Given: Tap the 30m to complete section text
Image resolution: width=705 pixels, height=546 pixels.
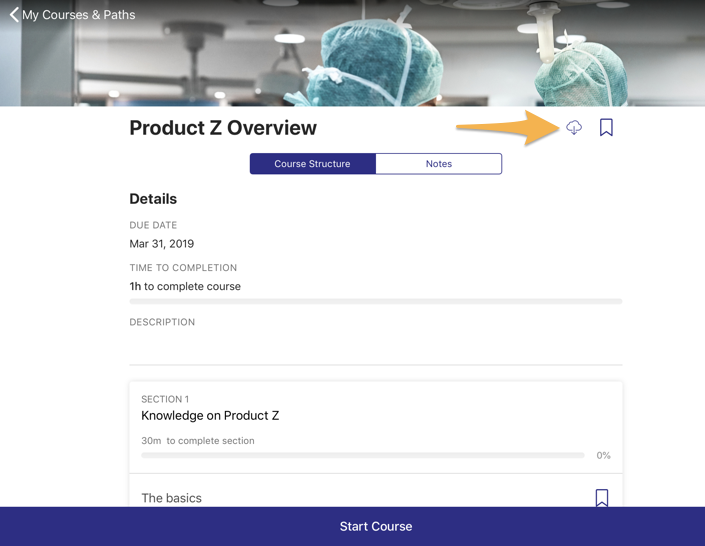Looking at the screenshot, I should click(198, 440).
